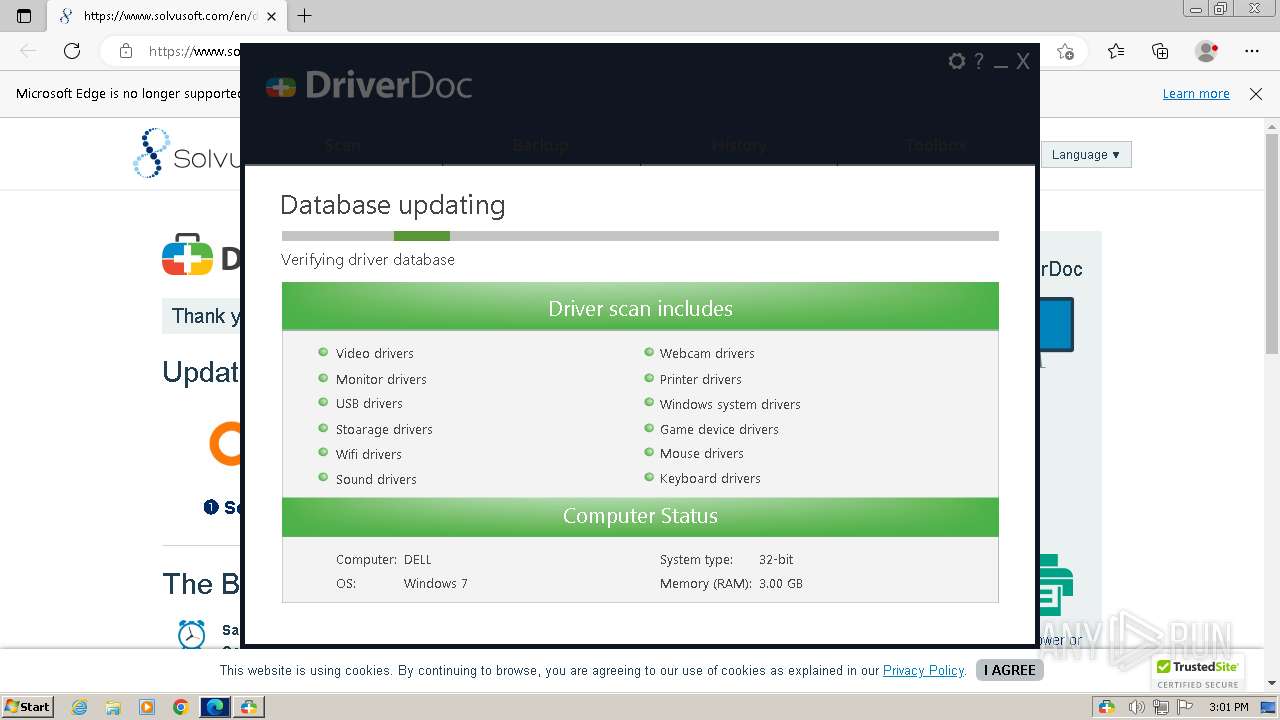The width and height of the screenshot is (1280, 720).
Task: Click the database updating progress bar
Action: 640,236
